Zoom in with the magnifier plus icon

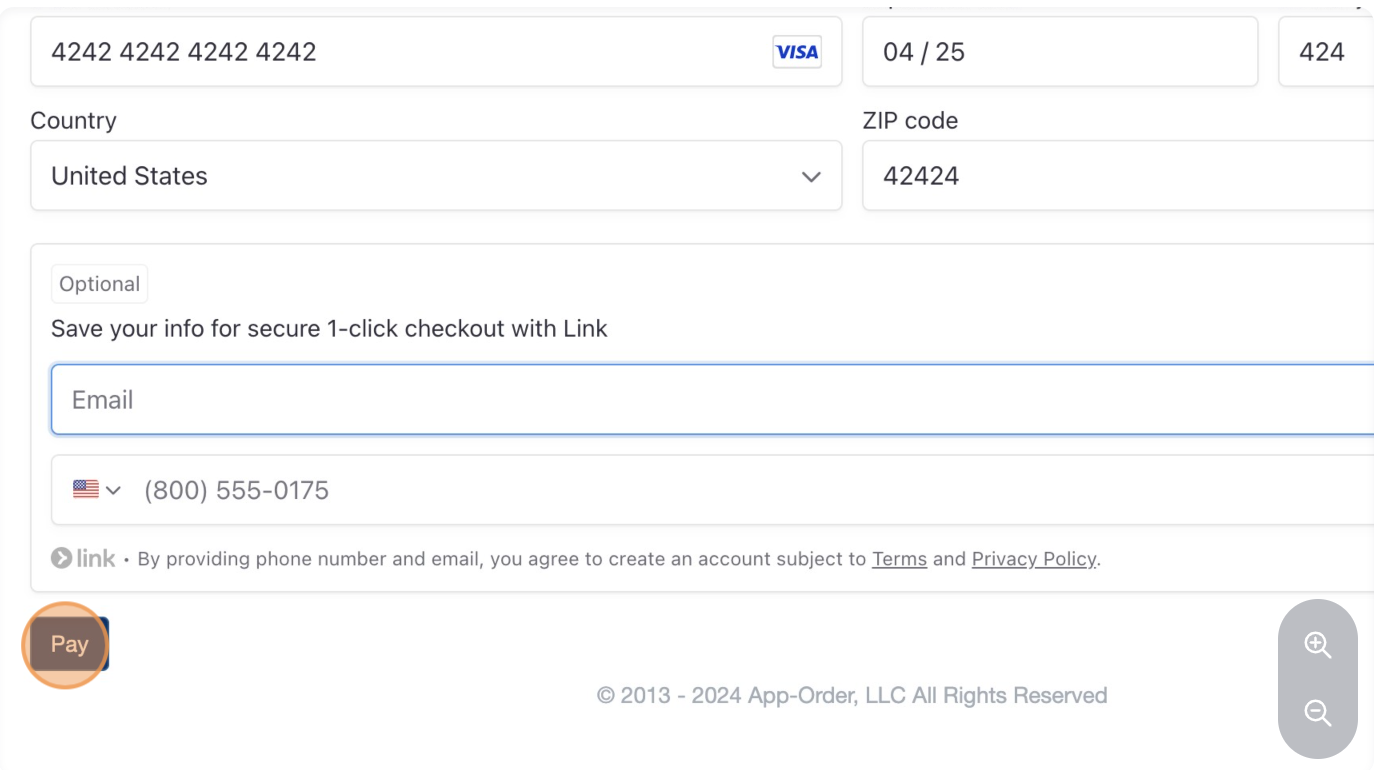tap(1317, 646)
